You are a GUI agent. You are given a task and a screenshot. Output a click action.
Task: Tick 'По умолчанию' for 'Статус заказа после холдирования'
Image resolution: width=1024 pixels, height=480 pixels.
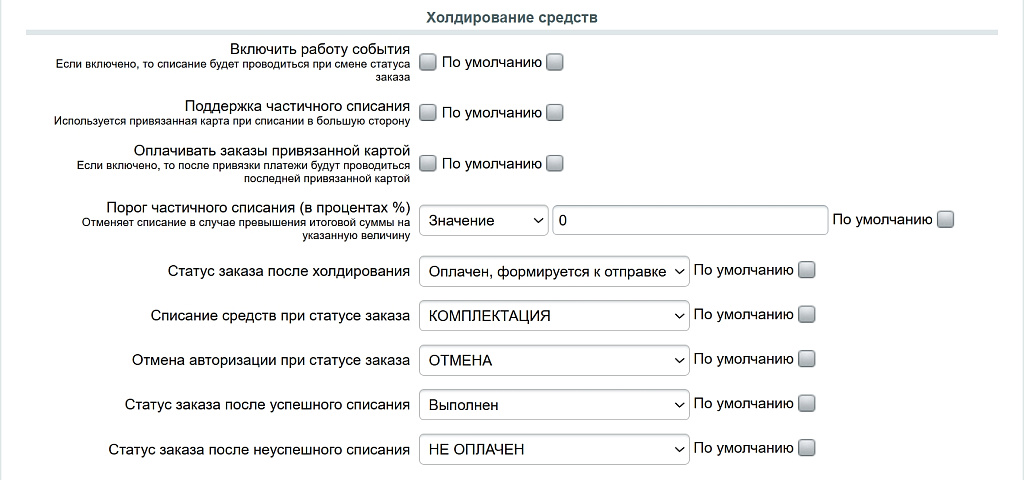point(807,270)
